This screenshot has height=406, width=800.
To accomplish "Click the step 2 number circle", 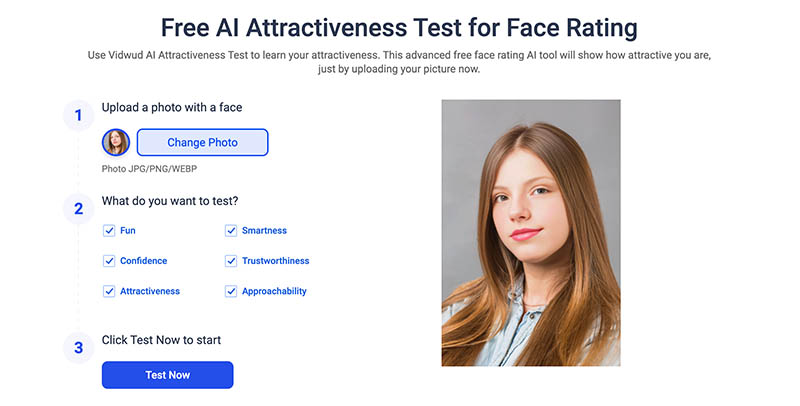I will coord(79,209).
